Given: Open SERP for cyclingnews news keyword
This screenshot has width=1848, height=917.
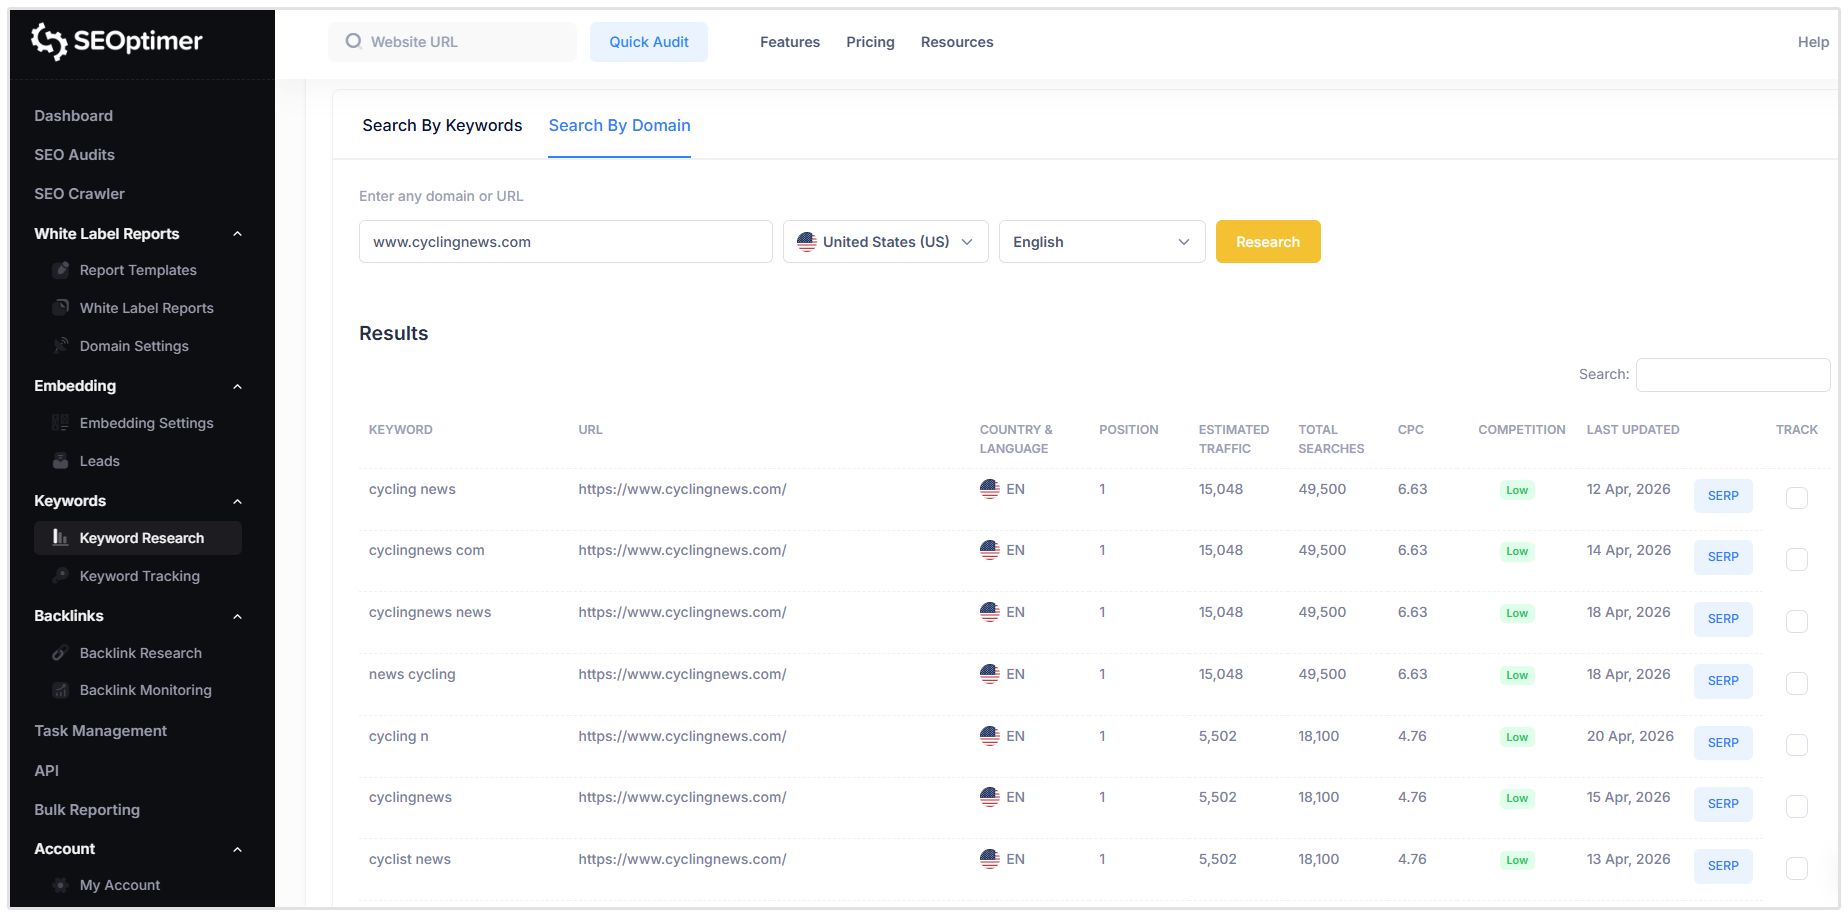Looking at the screenshot, I should (1723, 619).
